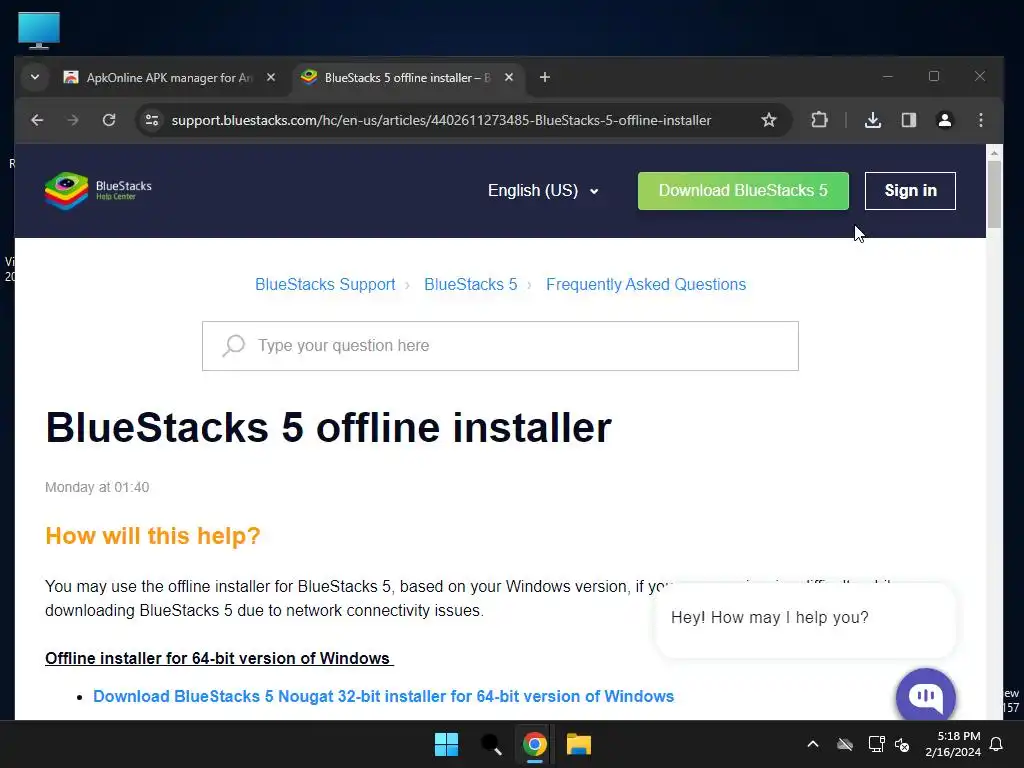Bookmark this page with the star icon
Image resolution: width=1024 pixels, height=768 pixels.
click(x=769, y=120)
